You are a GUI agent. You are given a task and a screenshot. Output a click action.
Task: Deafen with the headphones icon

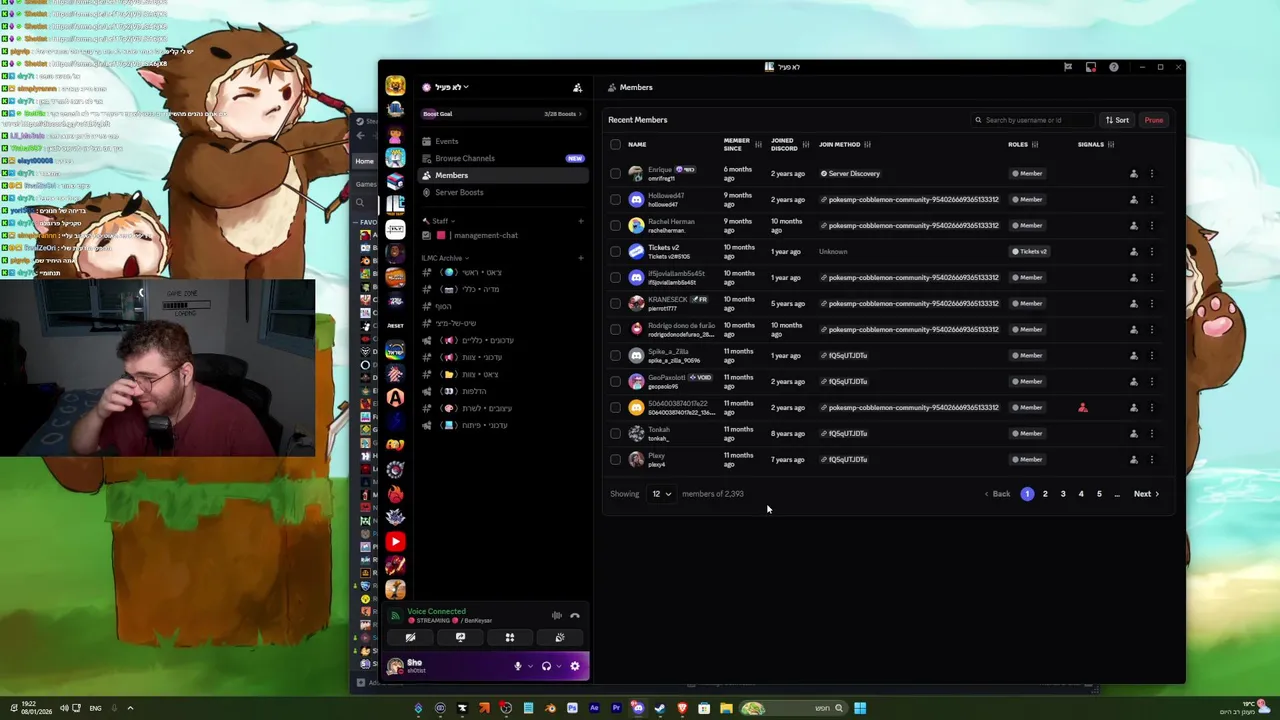546,666
